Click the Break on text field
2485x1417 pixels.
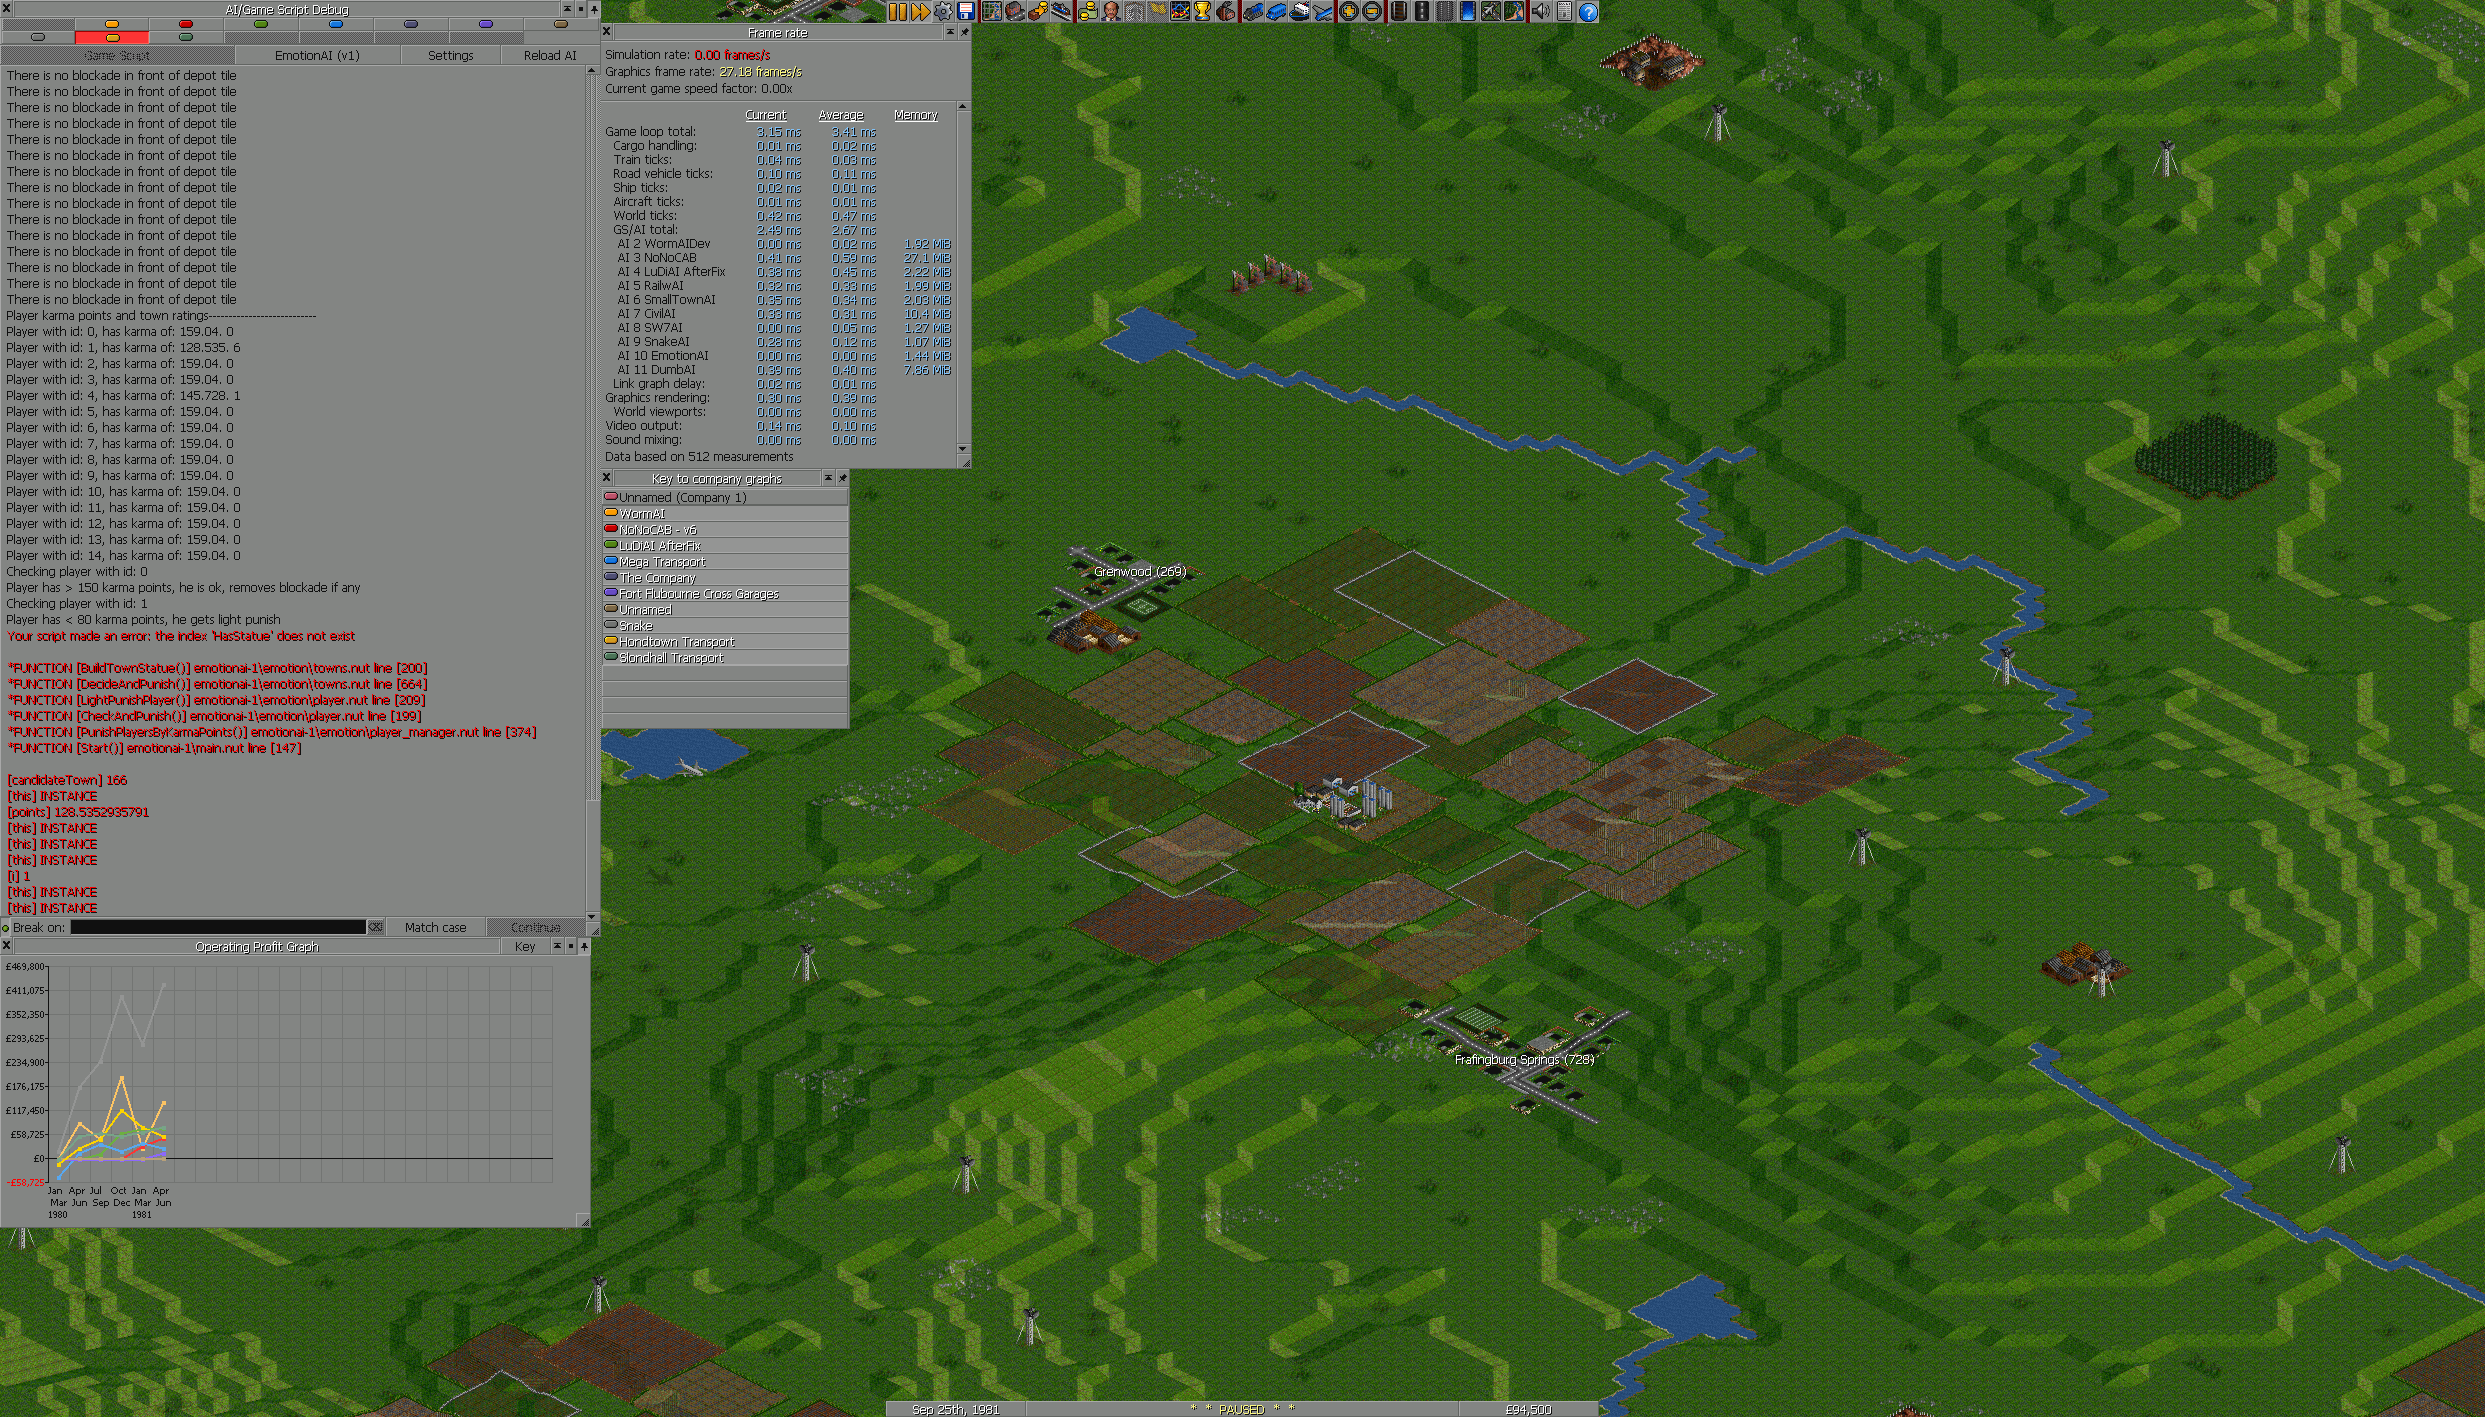(218, 927)
